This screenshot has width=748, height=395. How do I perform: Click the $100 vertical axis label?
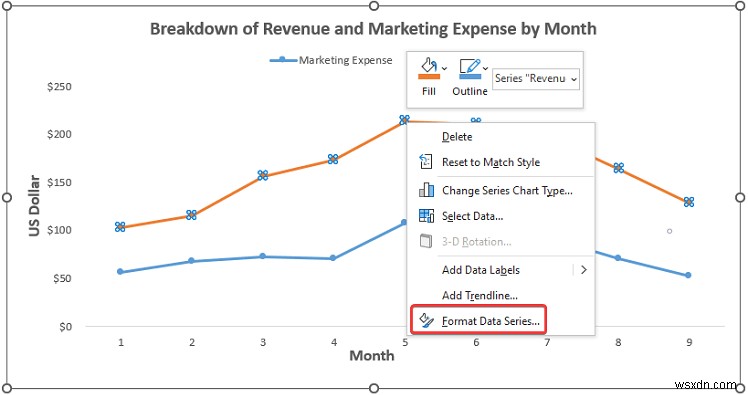tap(59, 230)
